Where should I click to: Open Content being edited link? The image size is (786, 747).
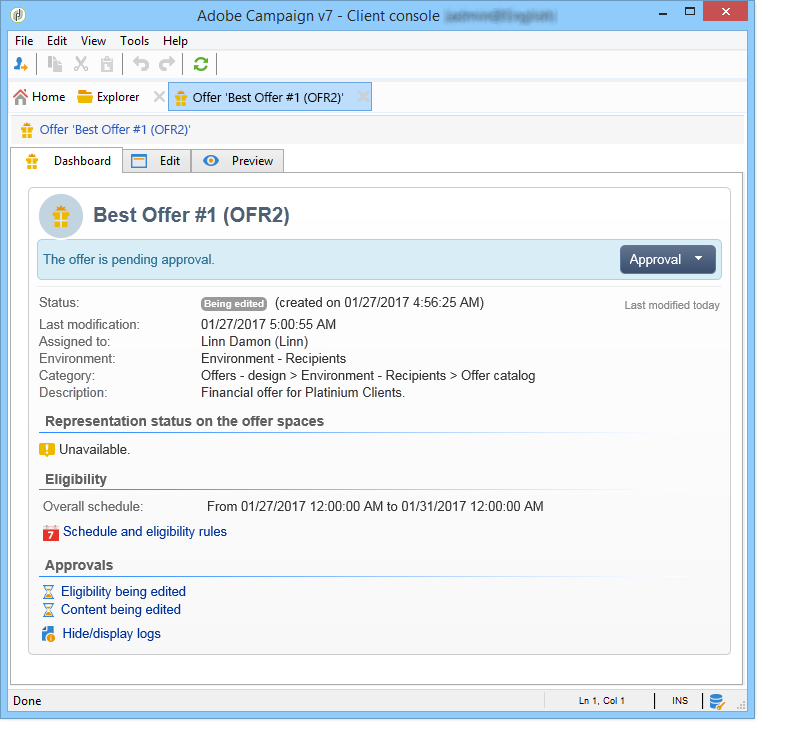tap(121, 610)
